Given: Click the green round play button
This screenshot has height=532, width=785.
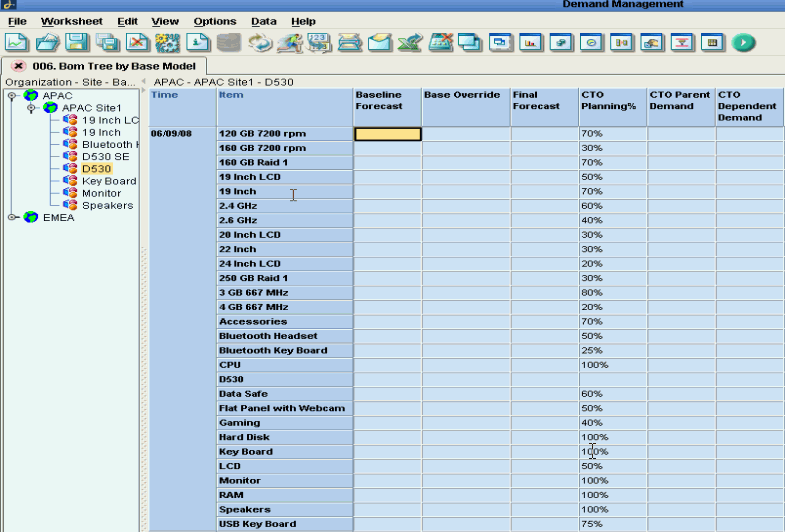Looking at the screenshot, I should (x=743, y=43).
